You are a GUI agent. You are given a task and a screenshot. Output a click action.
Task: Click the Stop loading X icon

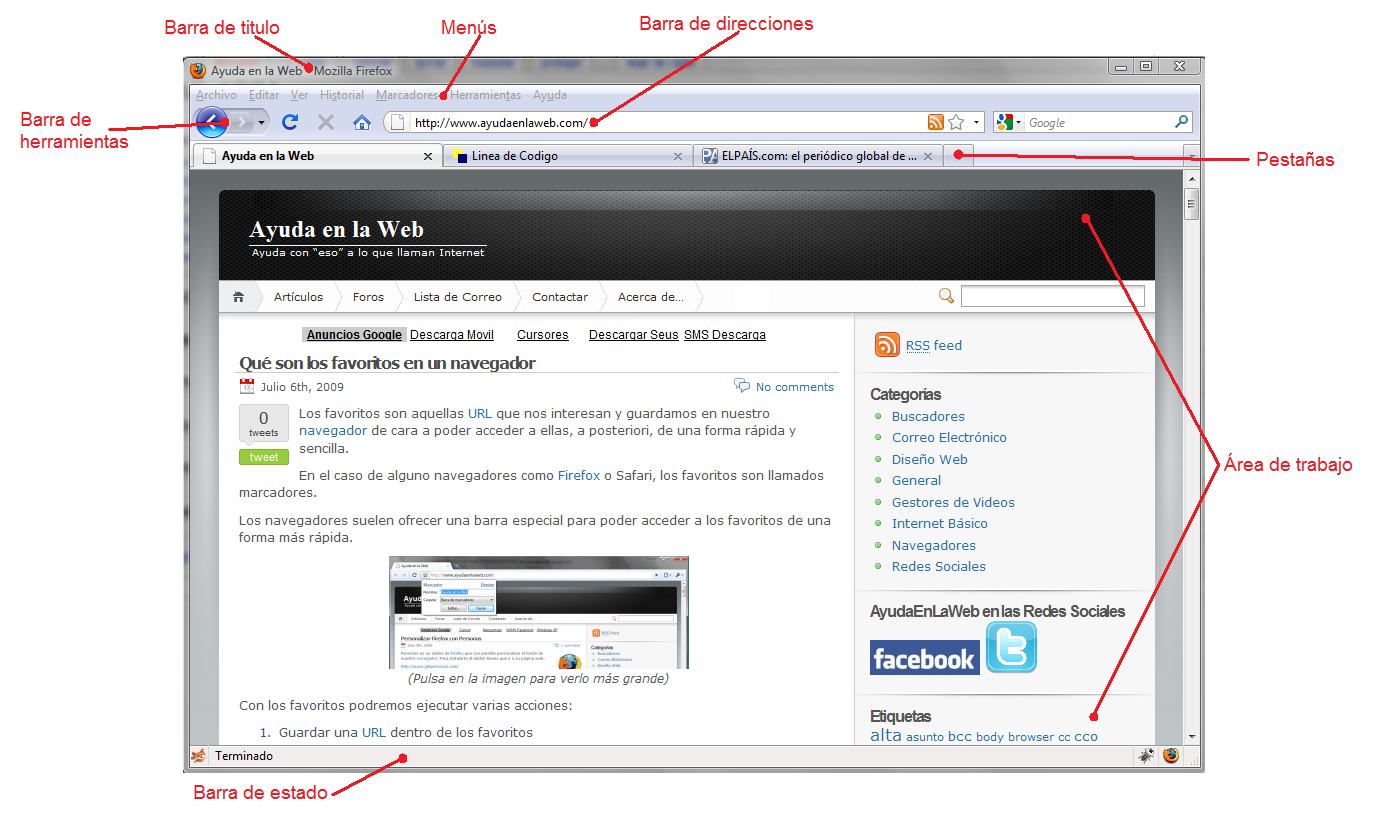coord(325,122)
